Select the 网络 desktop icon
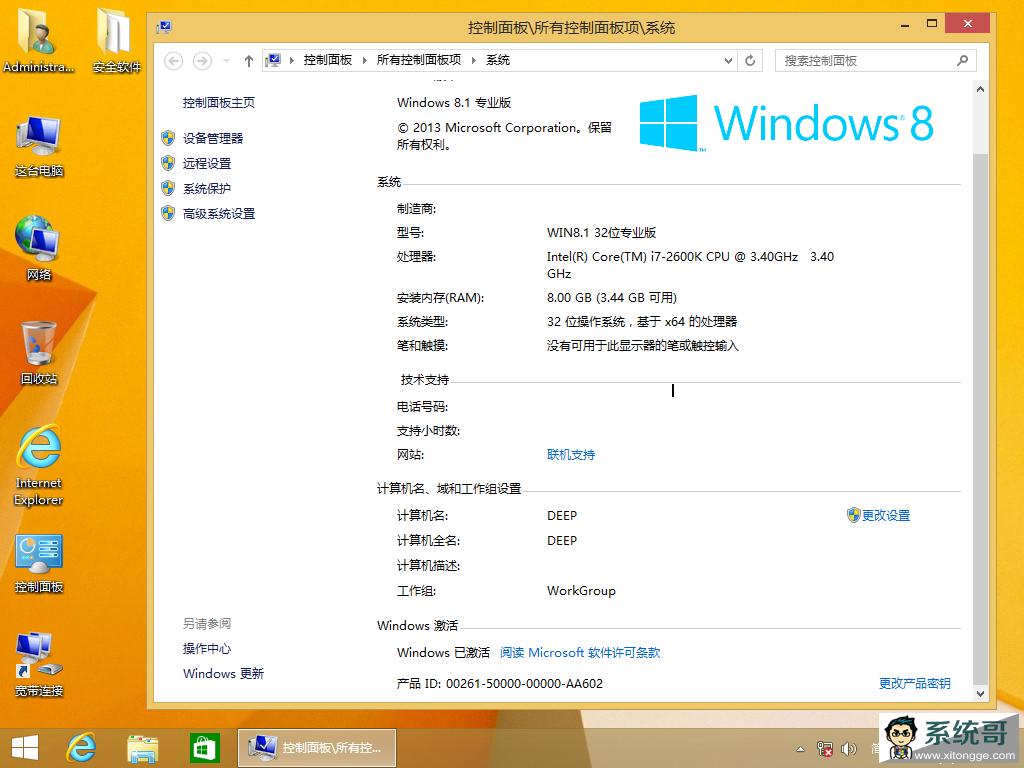The width and height of the screenshot is (1024, 768). coord(39,248)
